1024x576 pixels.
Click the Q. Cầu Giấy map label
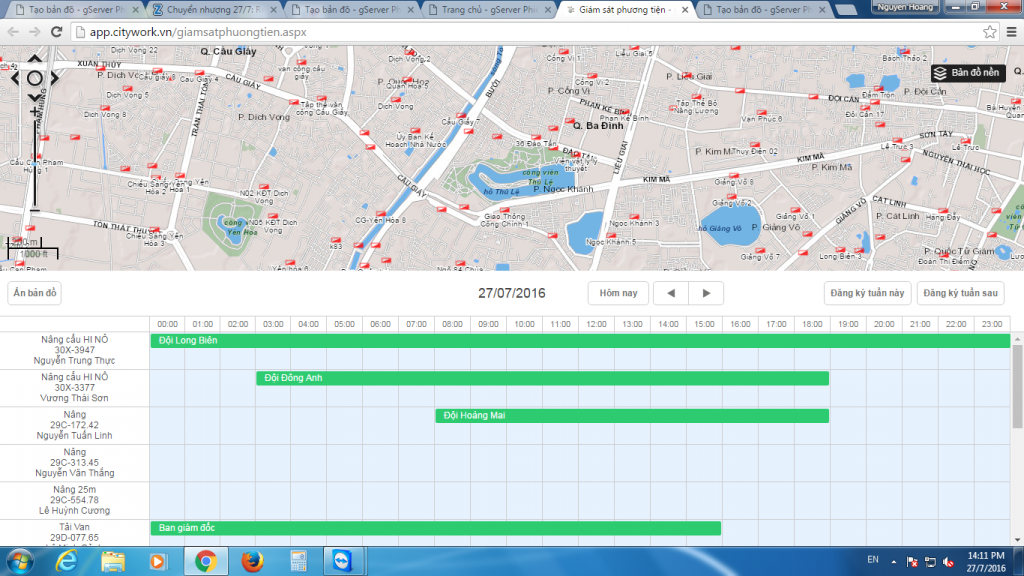(x=228, y=51)
